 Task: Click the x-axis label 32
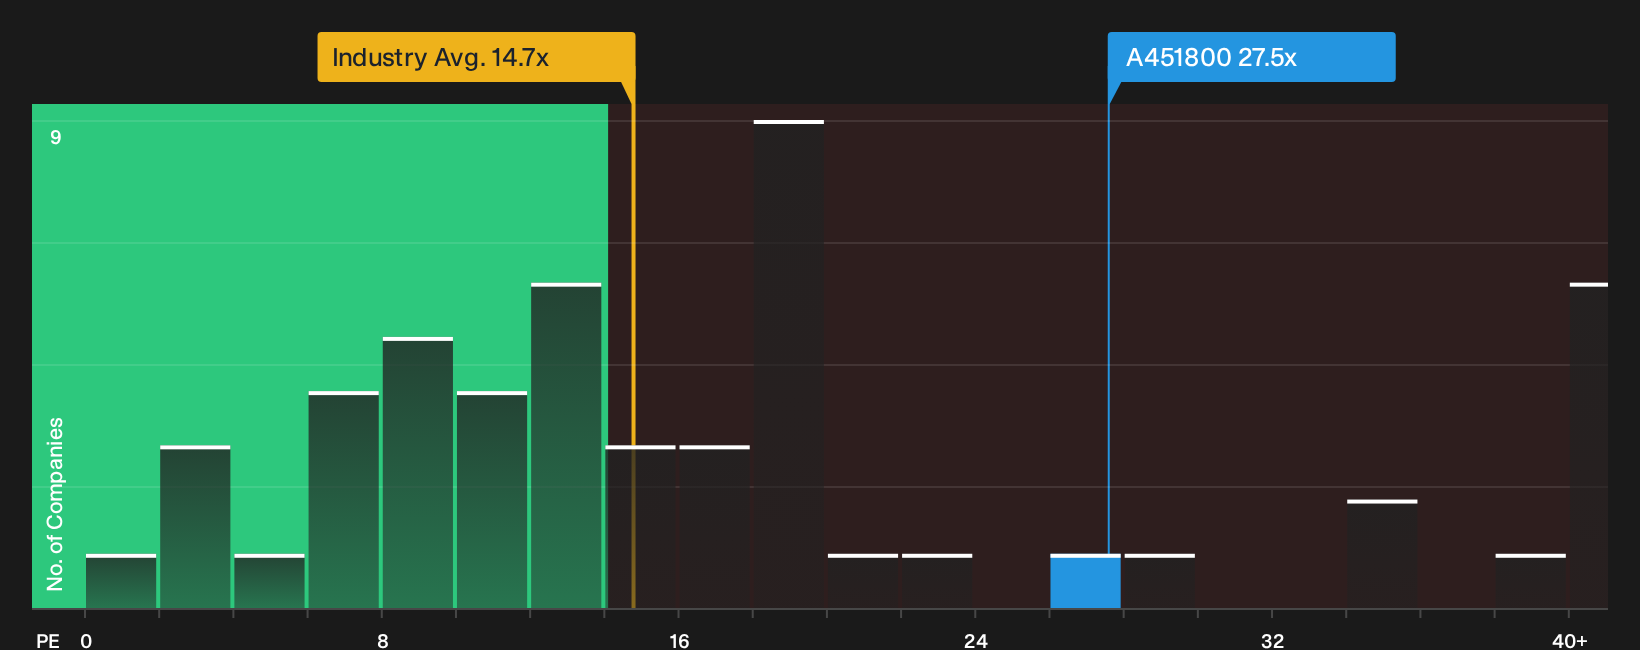click(1272, 640)
